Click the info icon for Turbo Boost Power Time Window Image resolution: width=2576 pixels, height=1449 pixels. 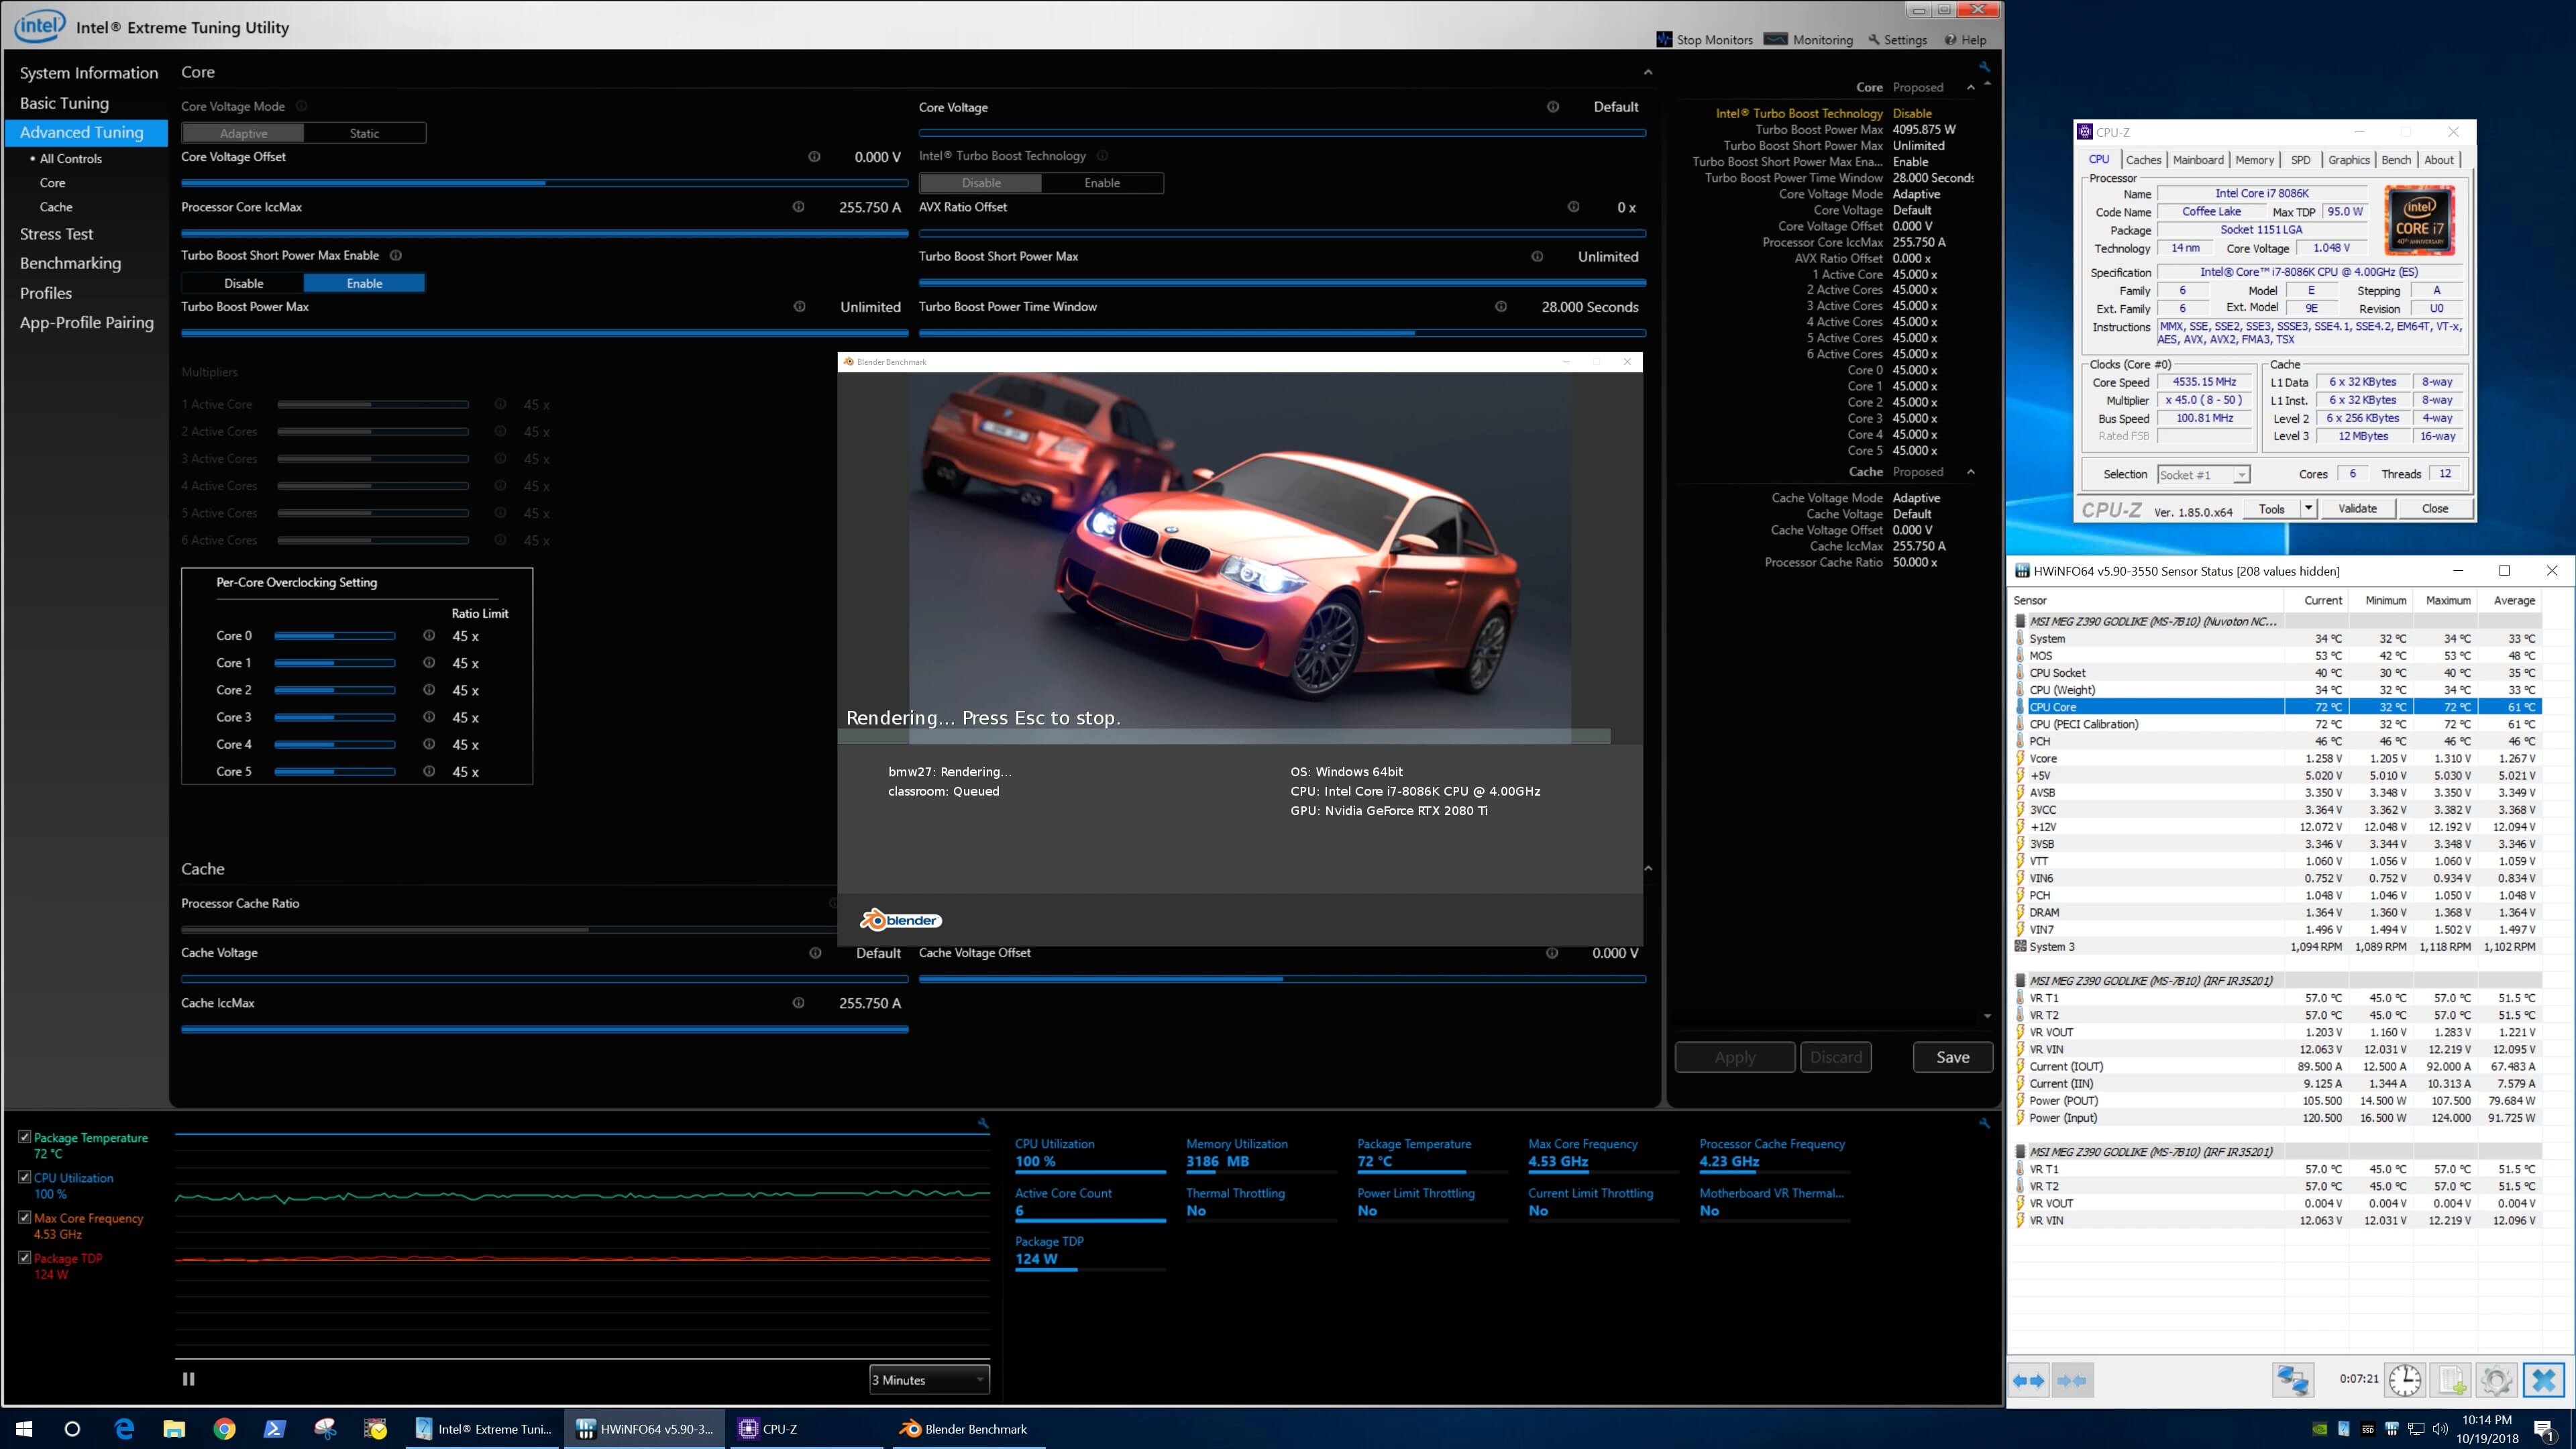point(1501,307)
